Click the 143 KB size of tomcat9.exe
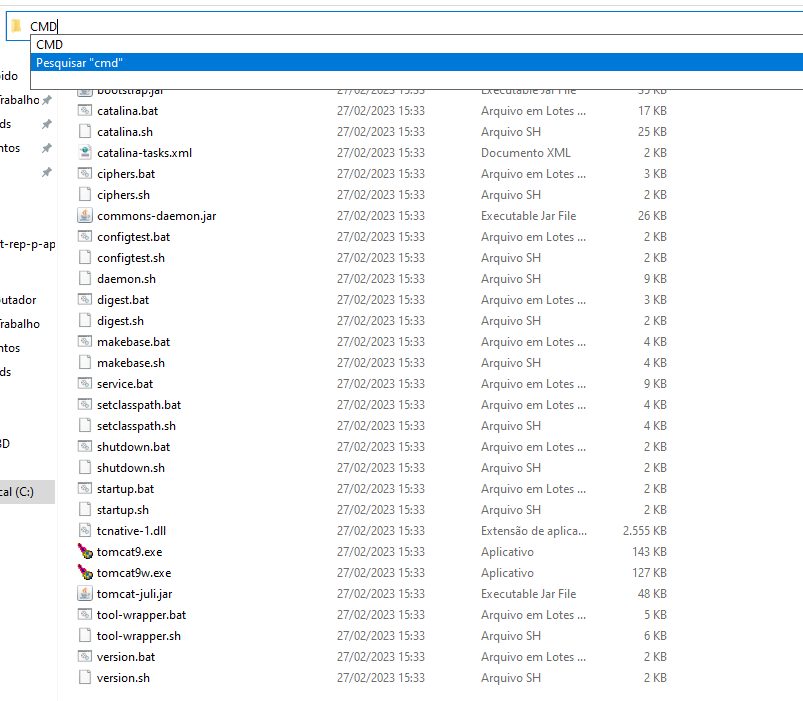The image size is (803, 701). (x=649, y=552)
